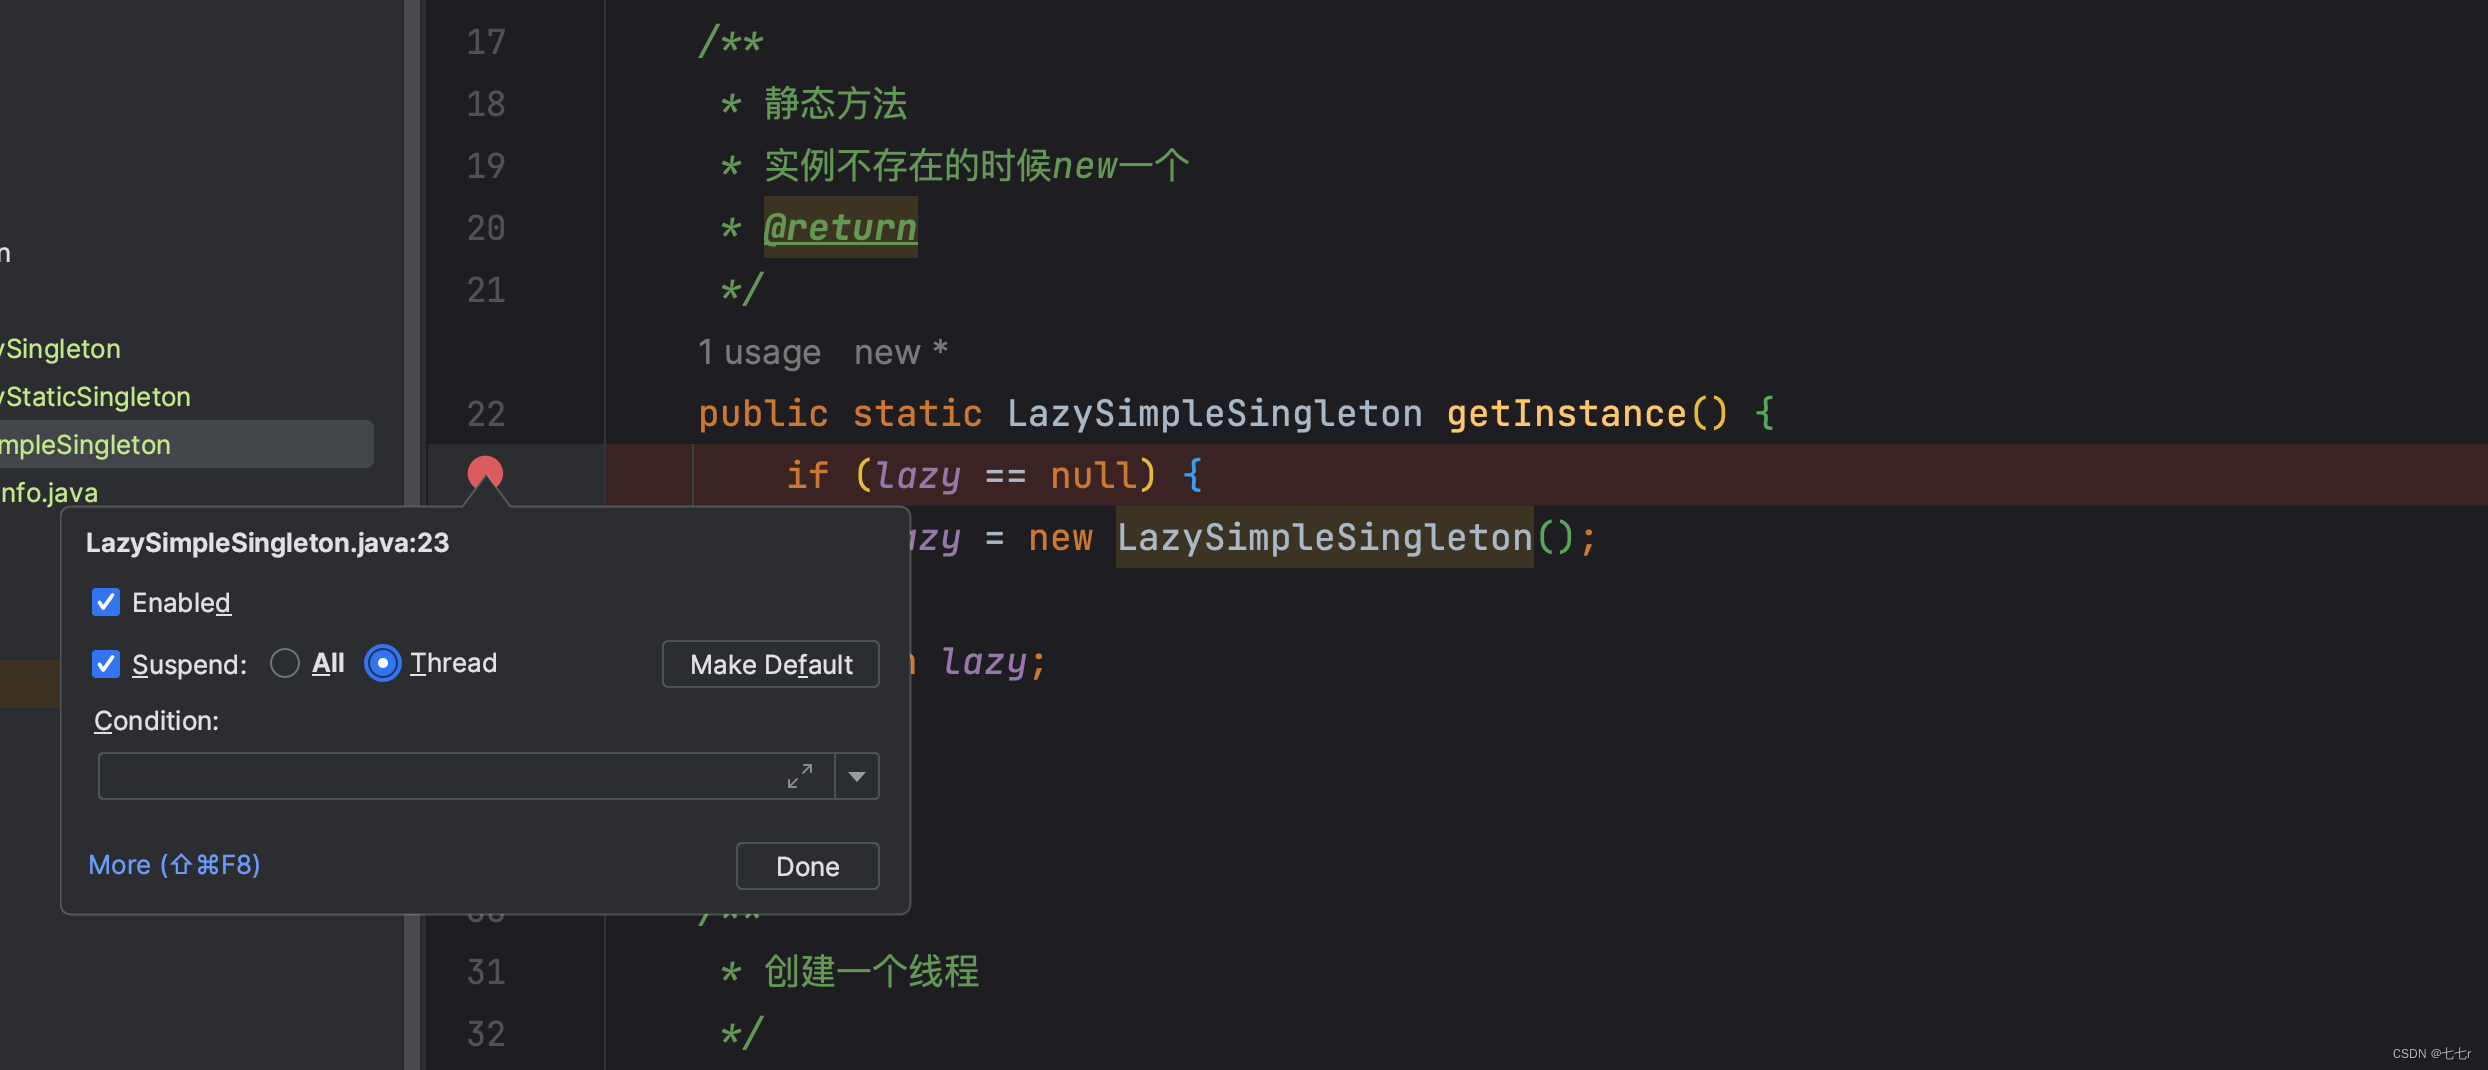Screen dimensions: 2488x1070
Task: Click the @return Javadoc tag
Action: pyautogui.click(x=840, y=227)
